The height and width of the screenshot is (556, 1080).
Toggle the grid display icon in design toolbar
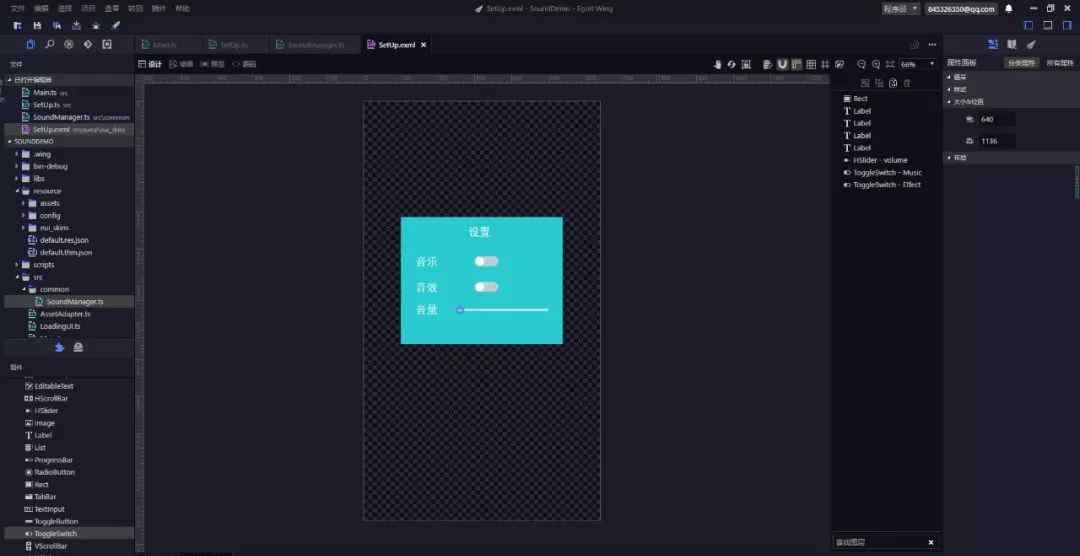point(811,64)
